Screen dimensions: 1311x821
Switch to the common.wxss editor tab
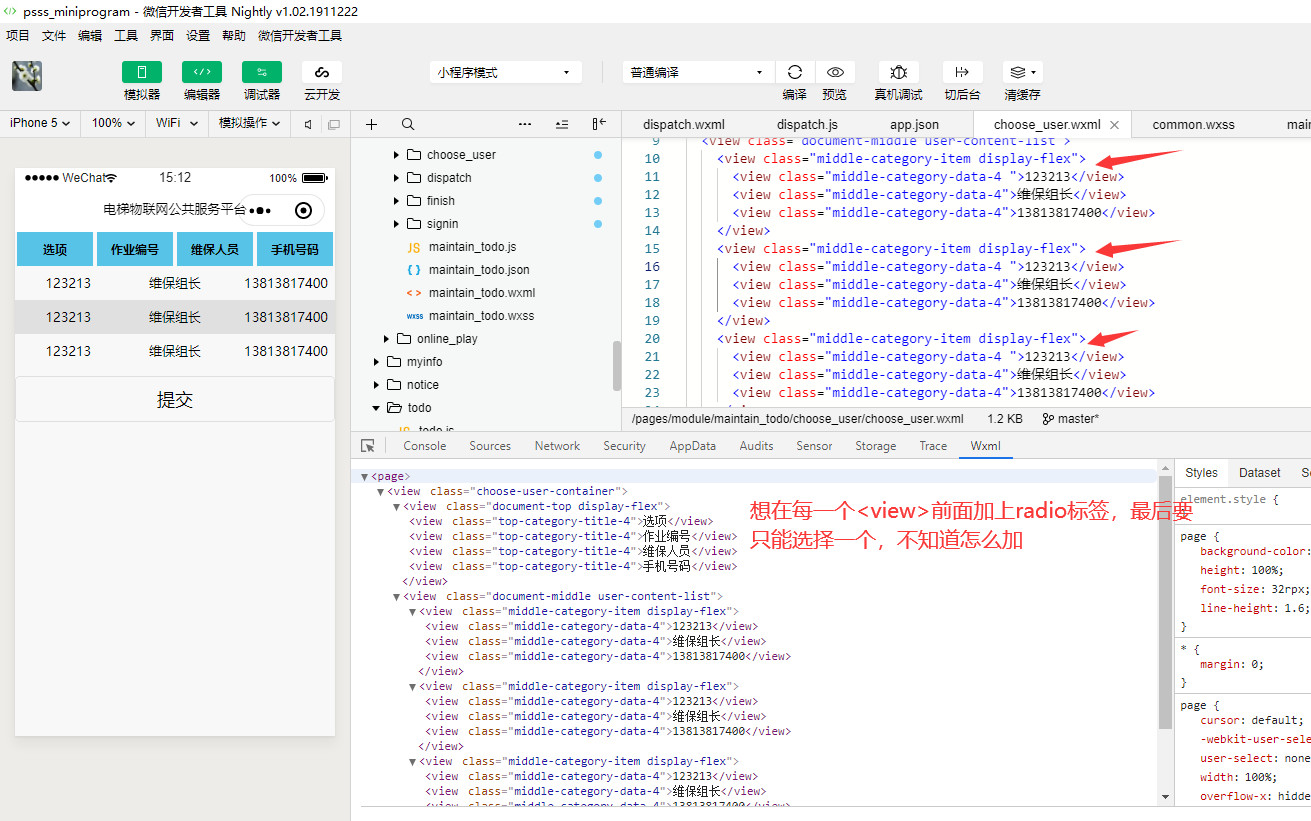[x=1193, y=125]
